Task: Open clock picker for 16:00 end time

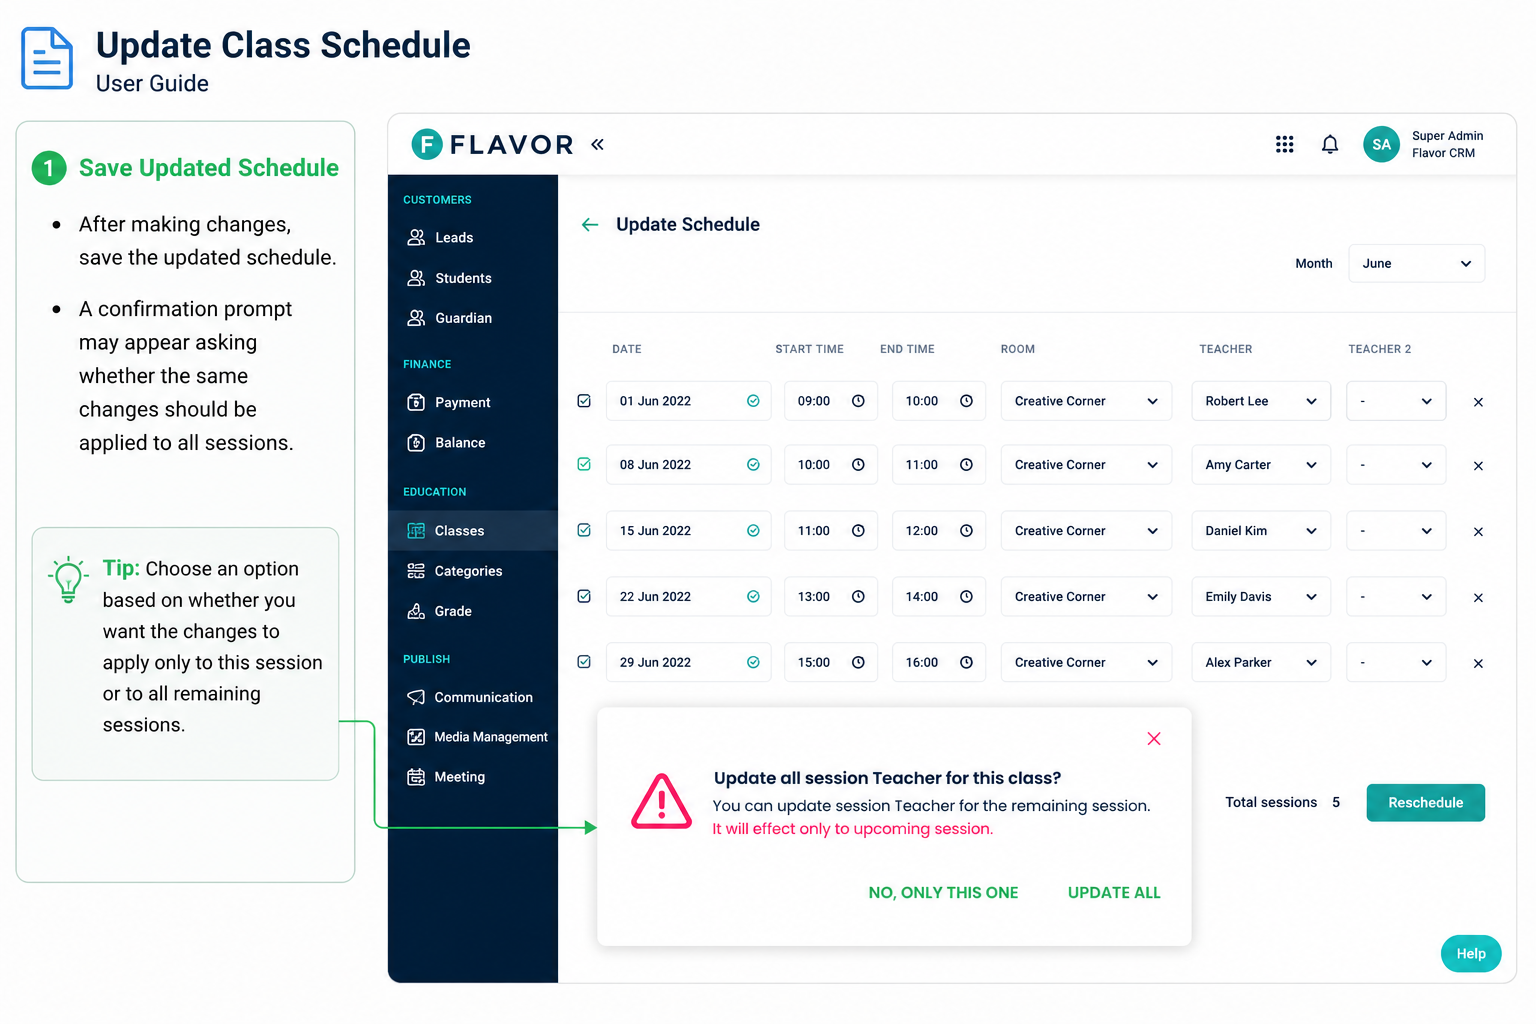Action: (x=966, y=663)
